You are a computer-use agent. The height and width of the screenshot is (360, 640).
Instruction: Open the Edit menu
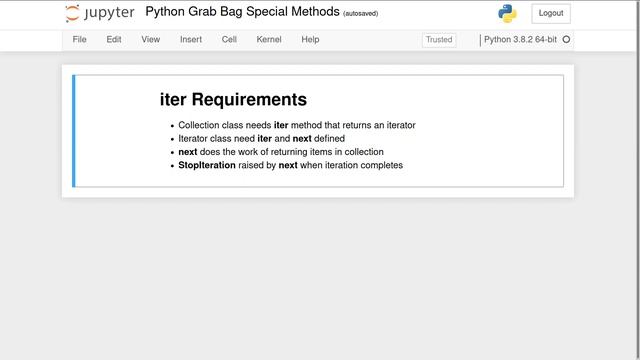(114, 40)
